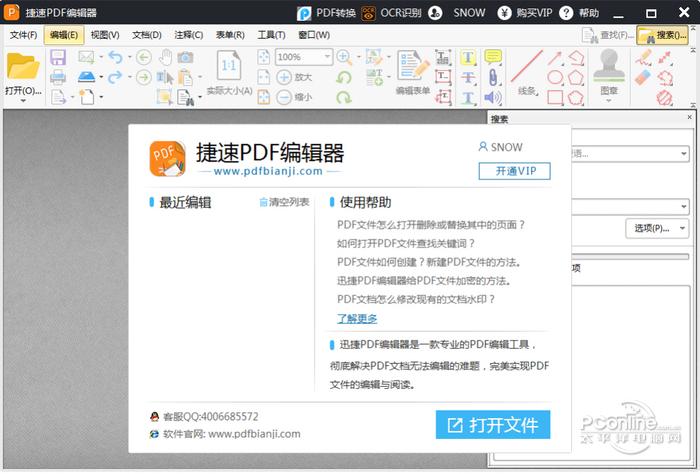The width and height of the screenshot is (700, 474).
Task: Click 清空列表 to clear recent list
Action: [284, 202]
